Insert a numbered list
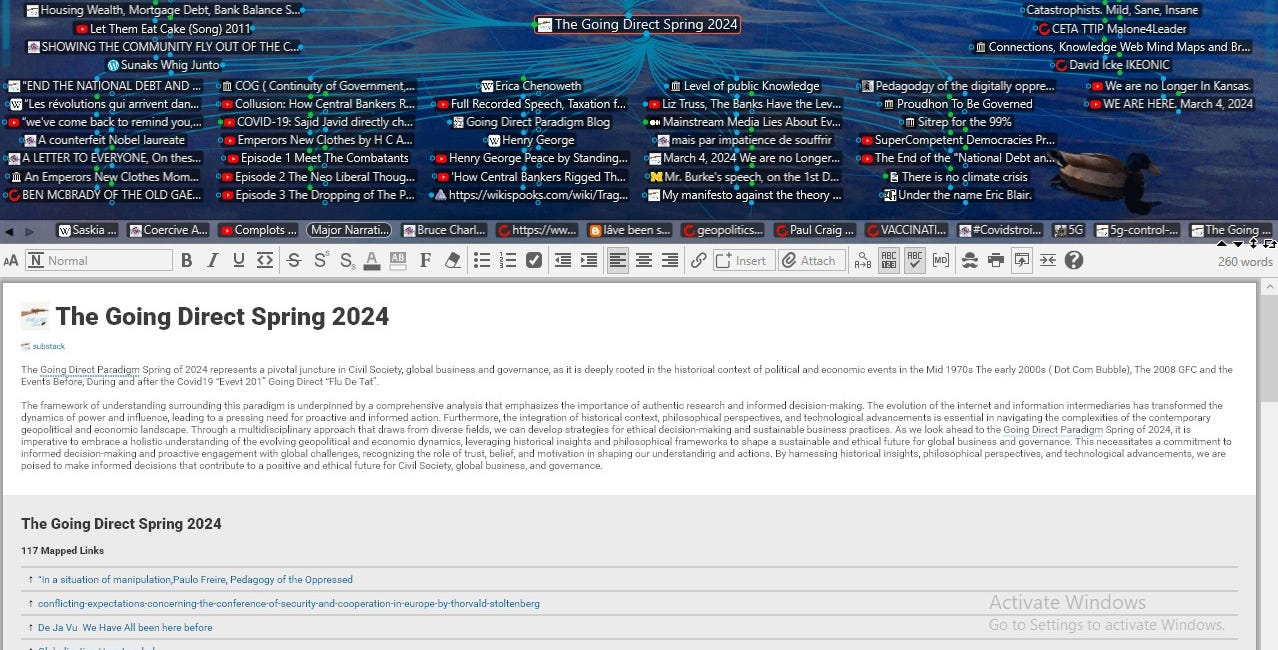Screen dimensions: 1278x650 pos(508,260)
